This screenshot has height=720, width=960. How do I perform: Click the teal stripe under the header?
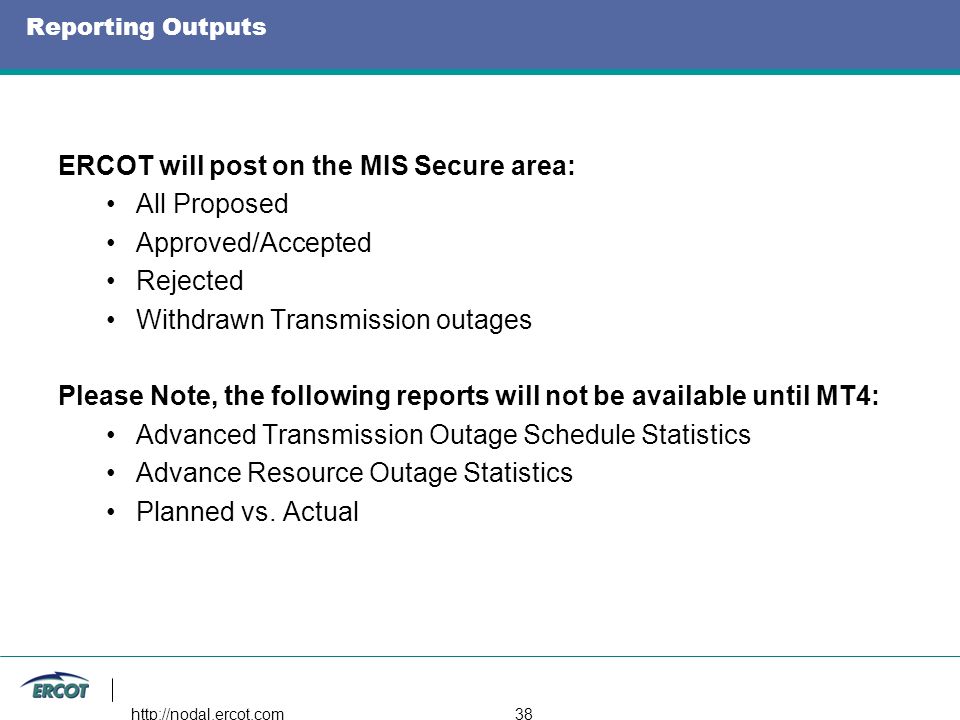tap(480, 72)
